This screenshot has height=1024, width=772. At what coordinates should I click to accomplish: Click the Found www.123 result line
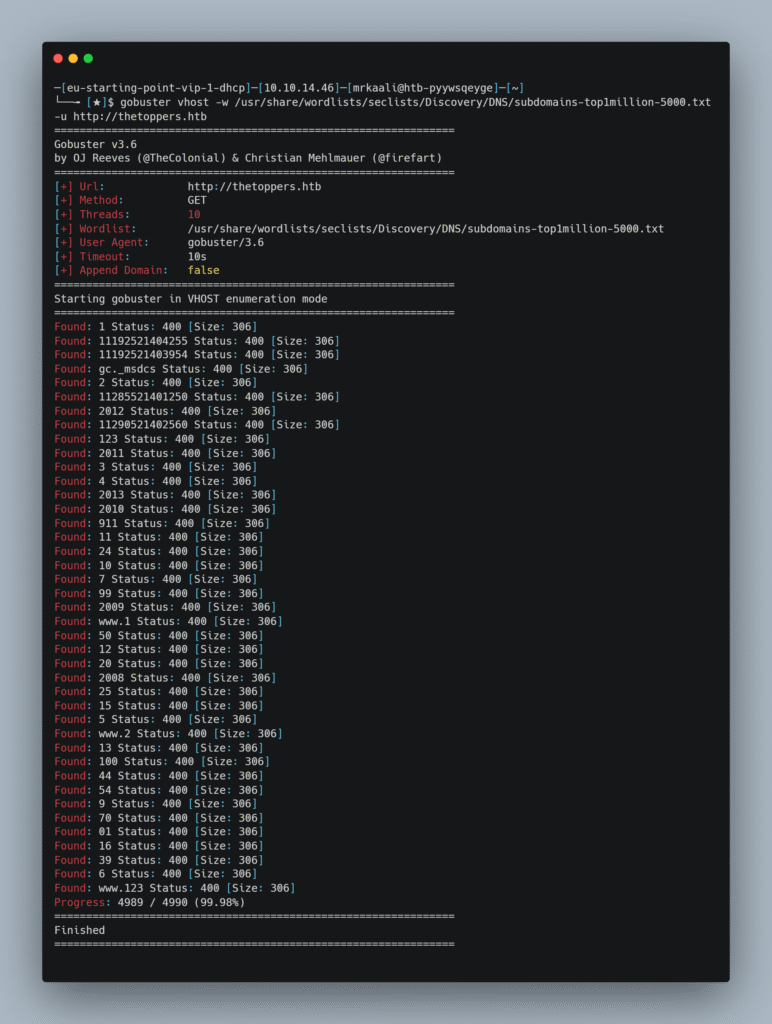[174, 888]
